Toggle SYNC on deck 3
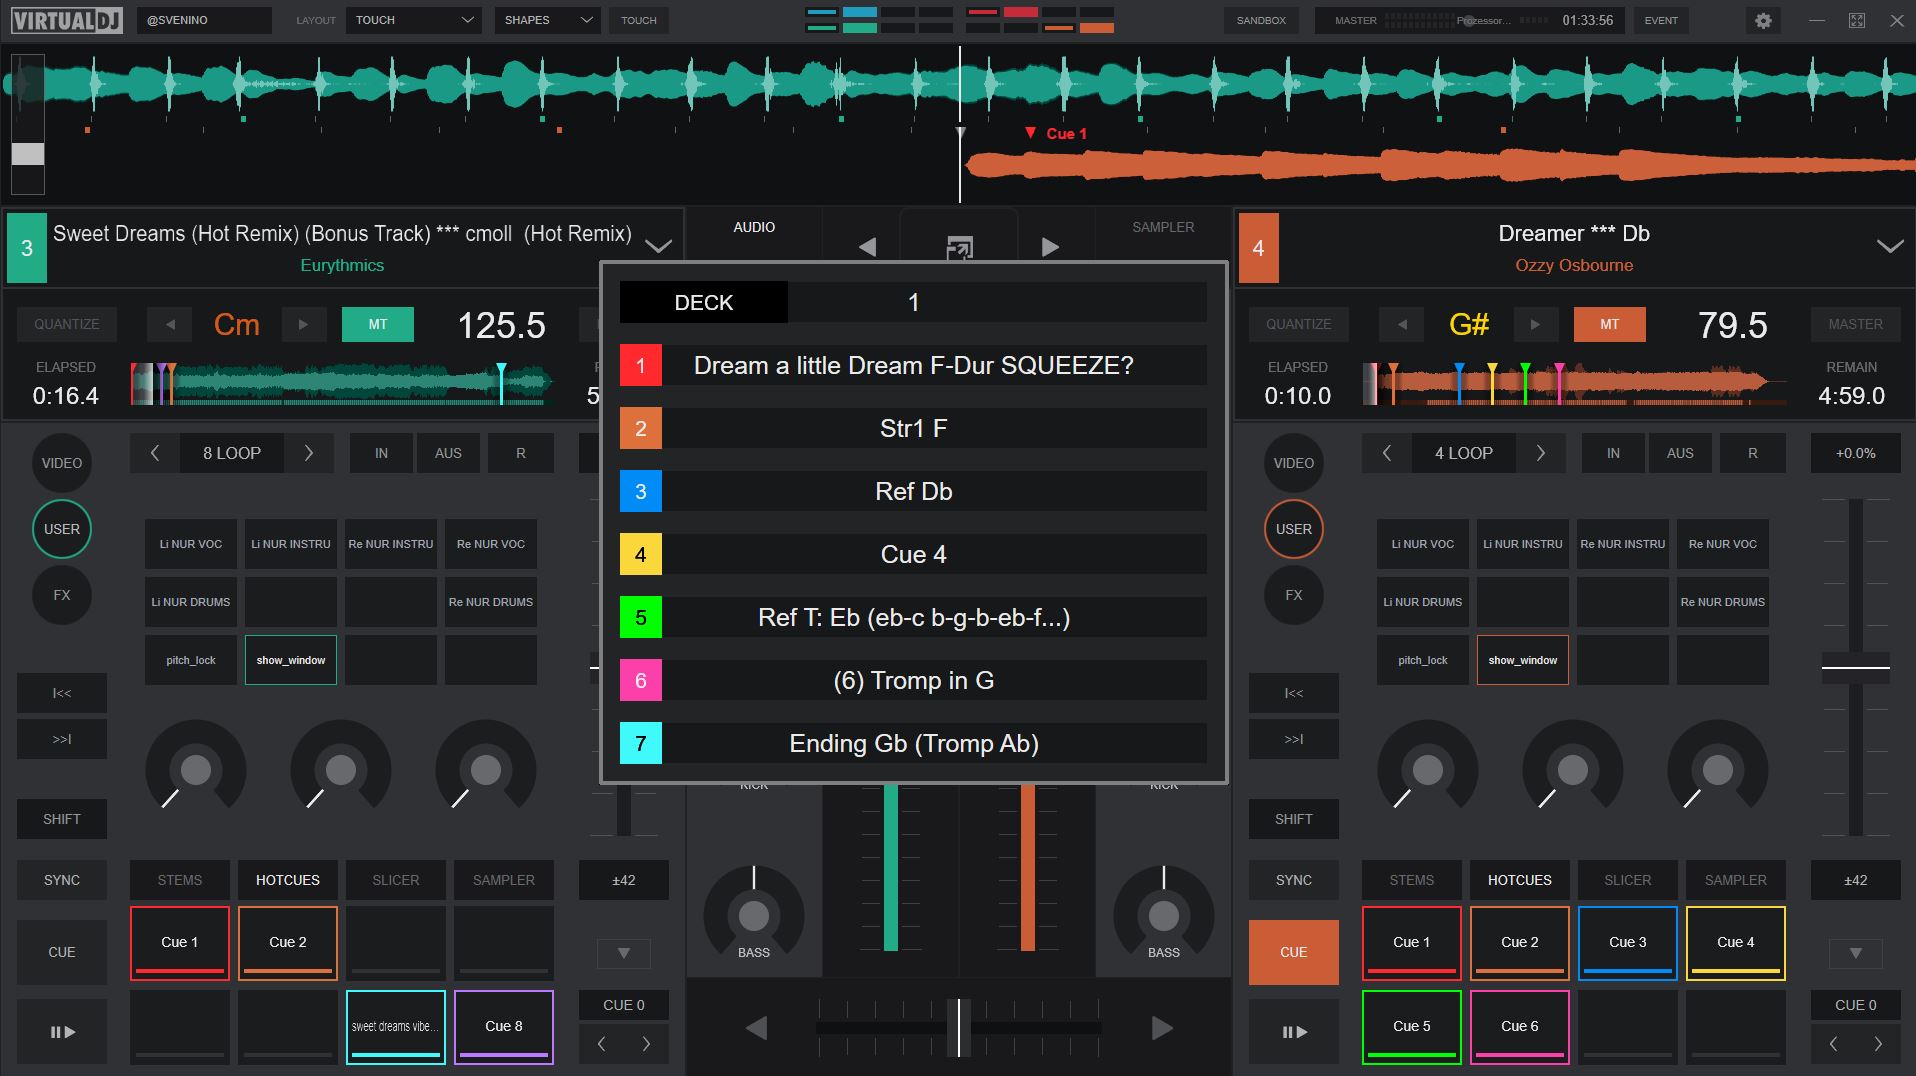The height and width of the screenshot is (1076, 1916). (62, 880)
